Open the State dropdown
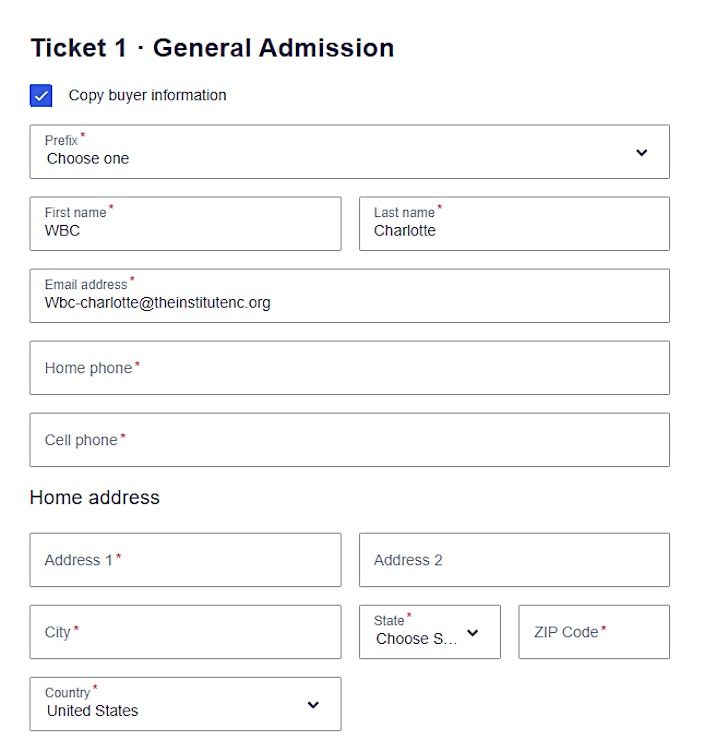The width and height of the screenshot is (725, 740). (420, 633)
